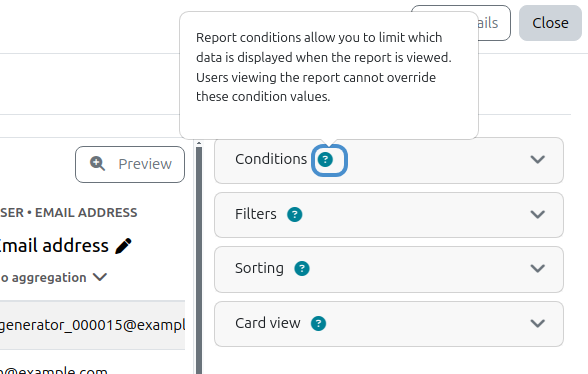588x374 pixels.
Task: Click the Close button
Action: [550, 23]
